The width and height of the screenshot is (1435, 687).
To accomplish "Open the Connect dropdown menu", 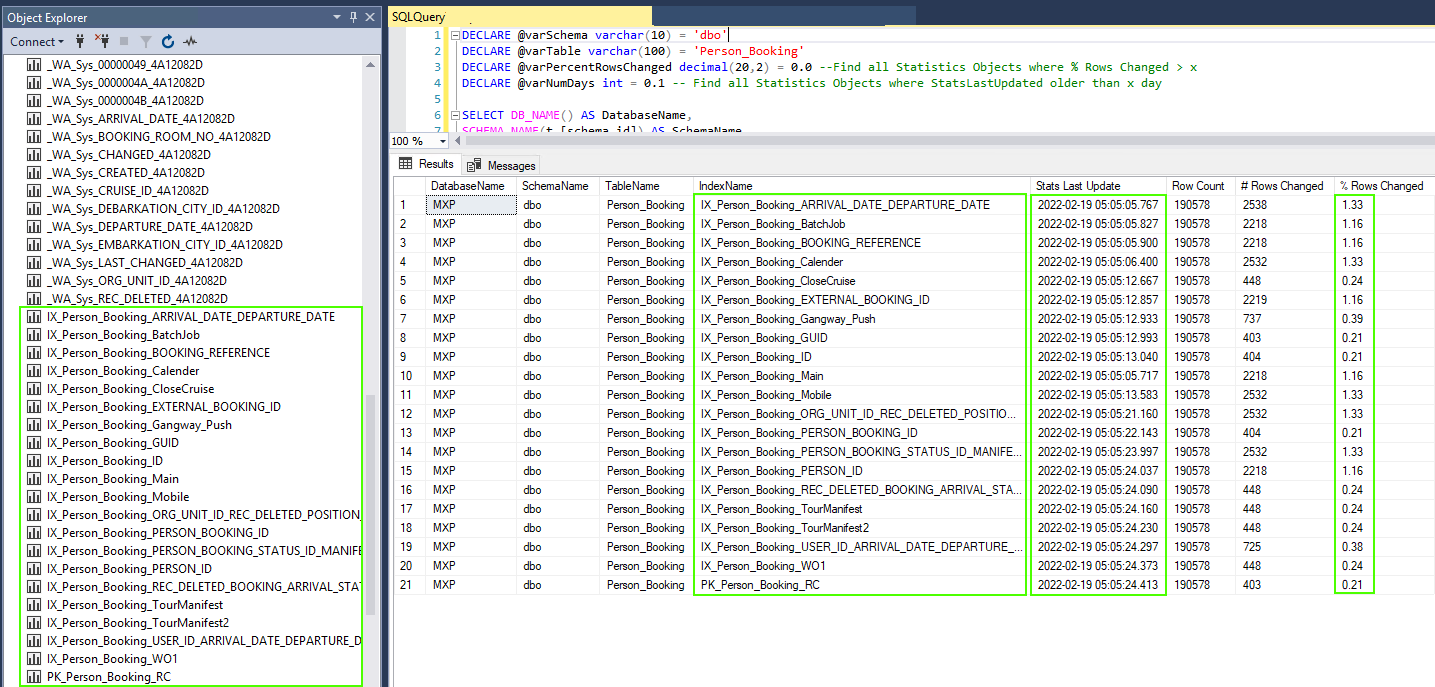I will pos(37,41).
